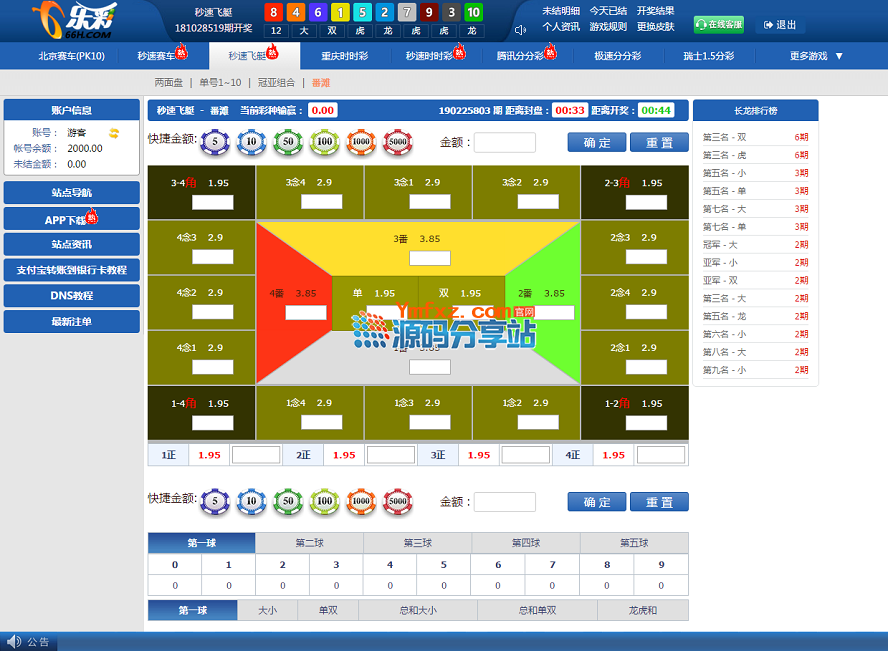
Task: Click the top 金额 amount input field
Action: pyautogui.click(x=504, y=143)
